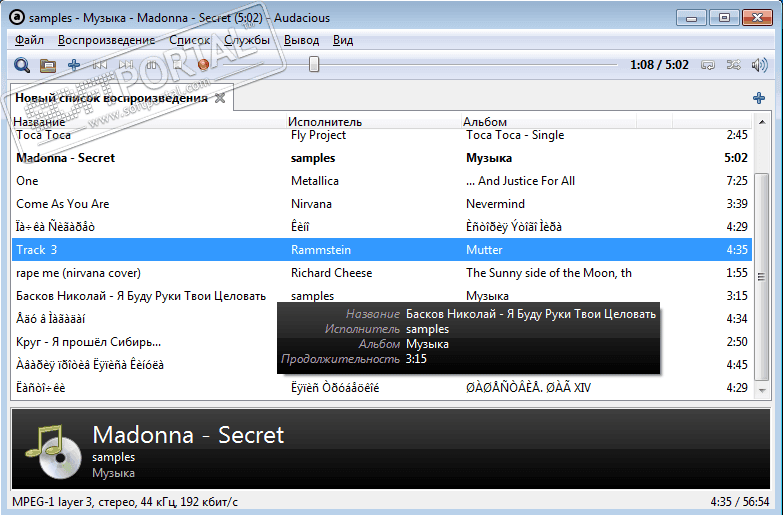The image size is (783, 515).
Task: Click the Fly Project artist cell
Action: pyautogui.click(x=318, y=135)
